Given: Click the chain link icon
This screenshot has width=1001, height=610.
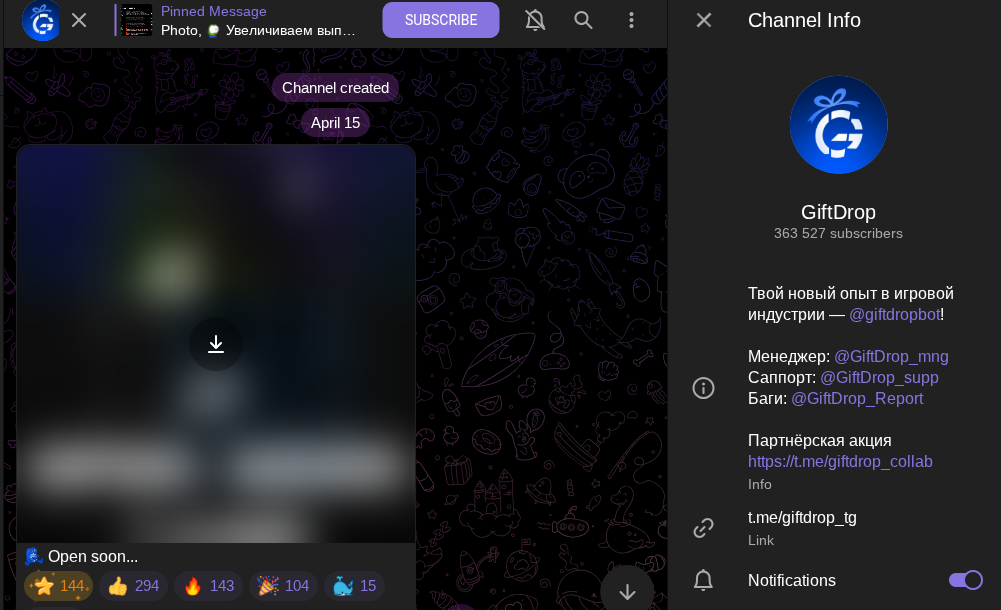Looking at the screenshot, I should tap(704, 528).
